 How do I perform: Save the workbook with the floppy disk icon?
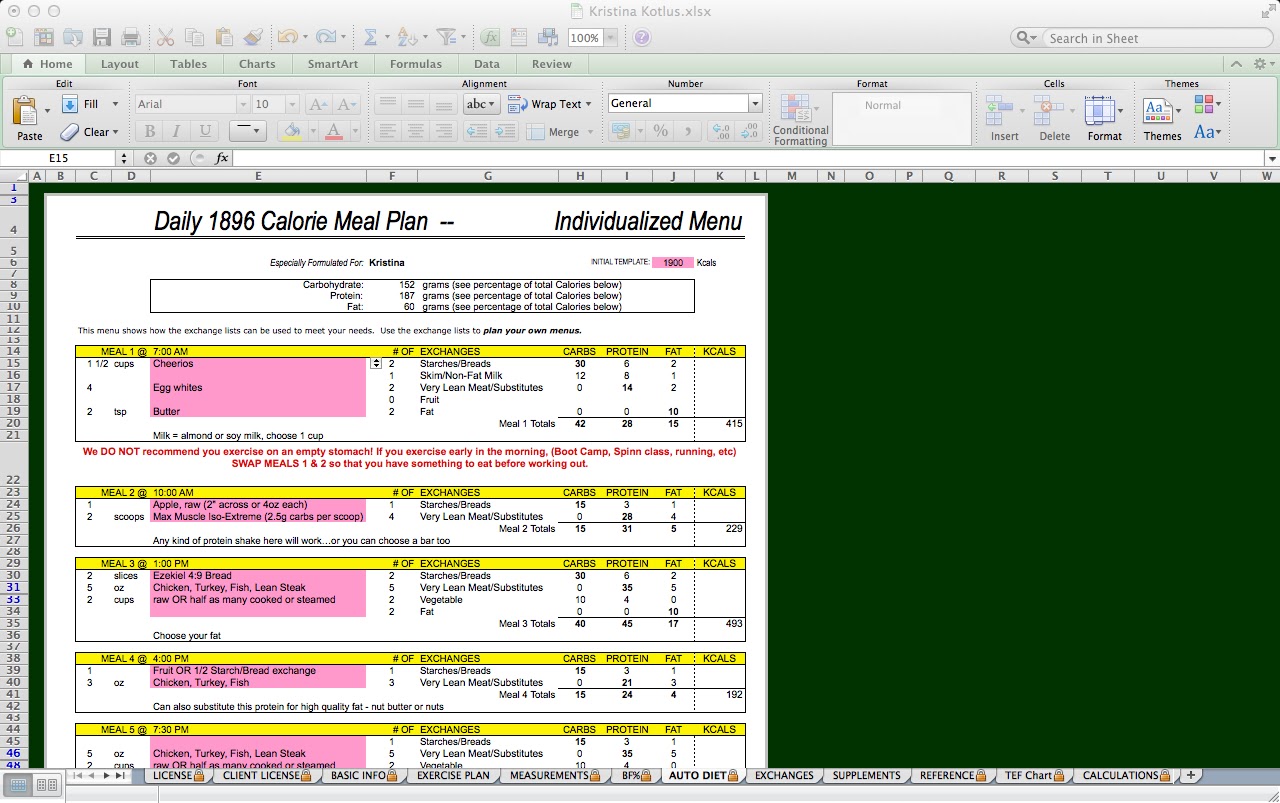coord(101,37)
